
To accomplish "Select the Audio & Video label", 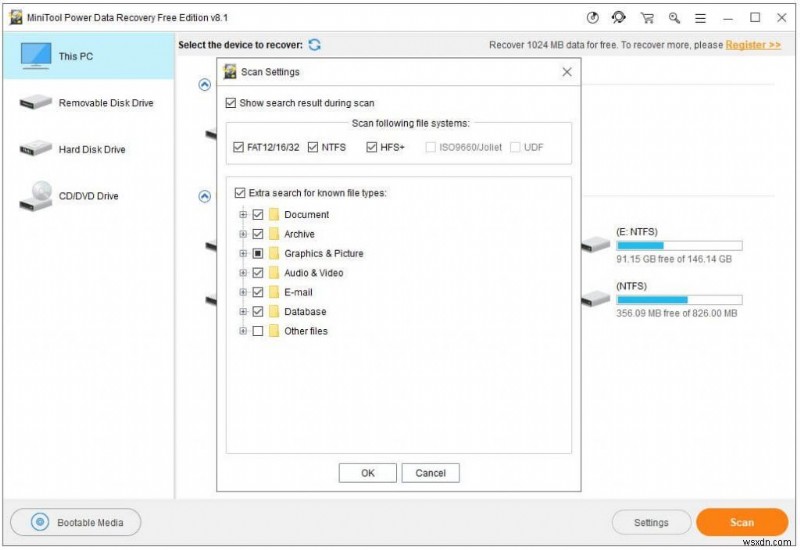I will click(x=313, y=273).
